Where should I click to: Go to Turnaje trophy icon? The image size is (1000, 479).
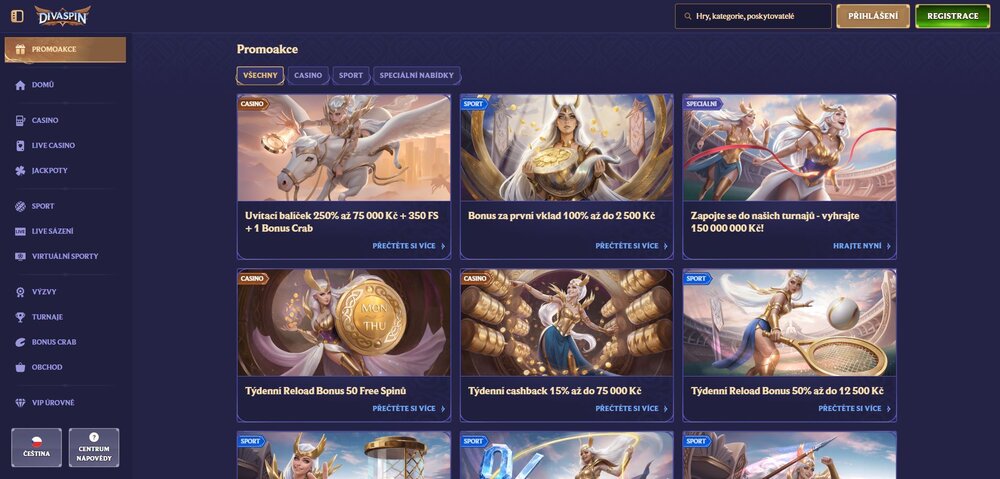[x=20, y=317]
